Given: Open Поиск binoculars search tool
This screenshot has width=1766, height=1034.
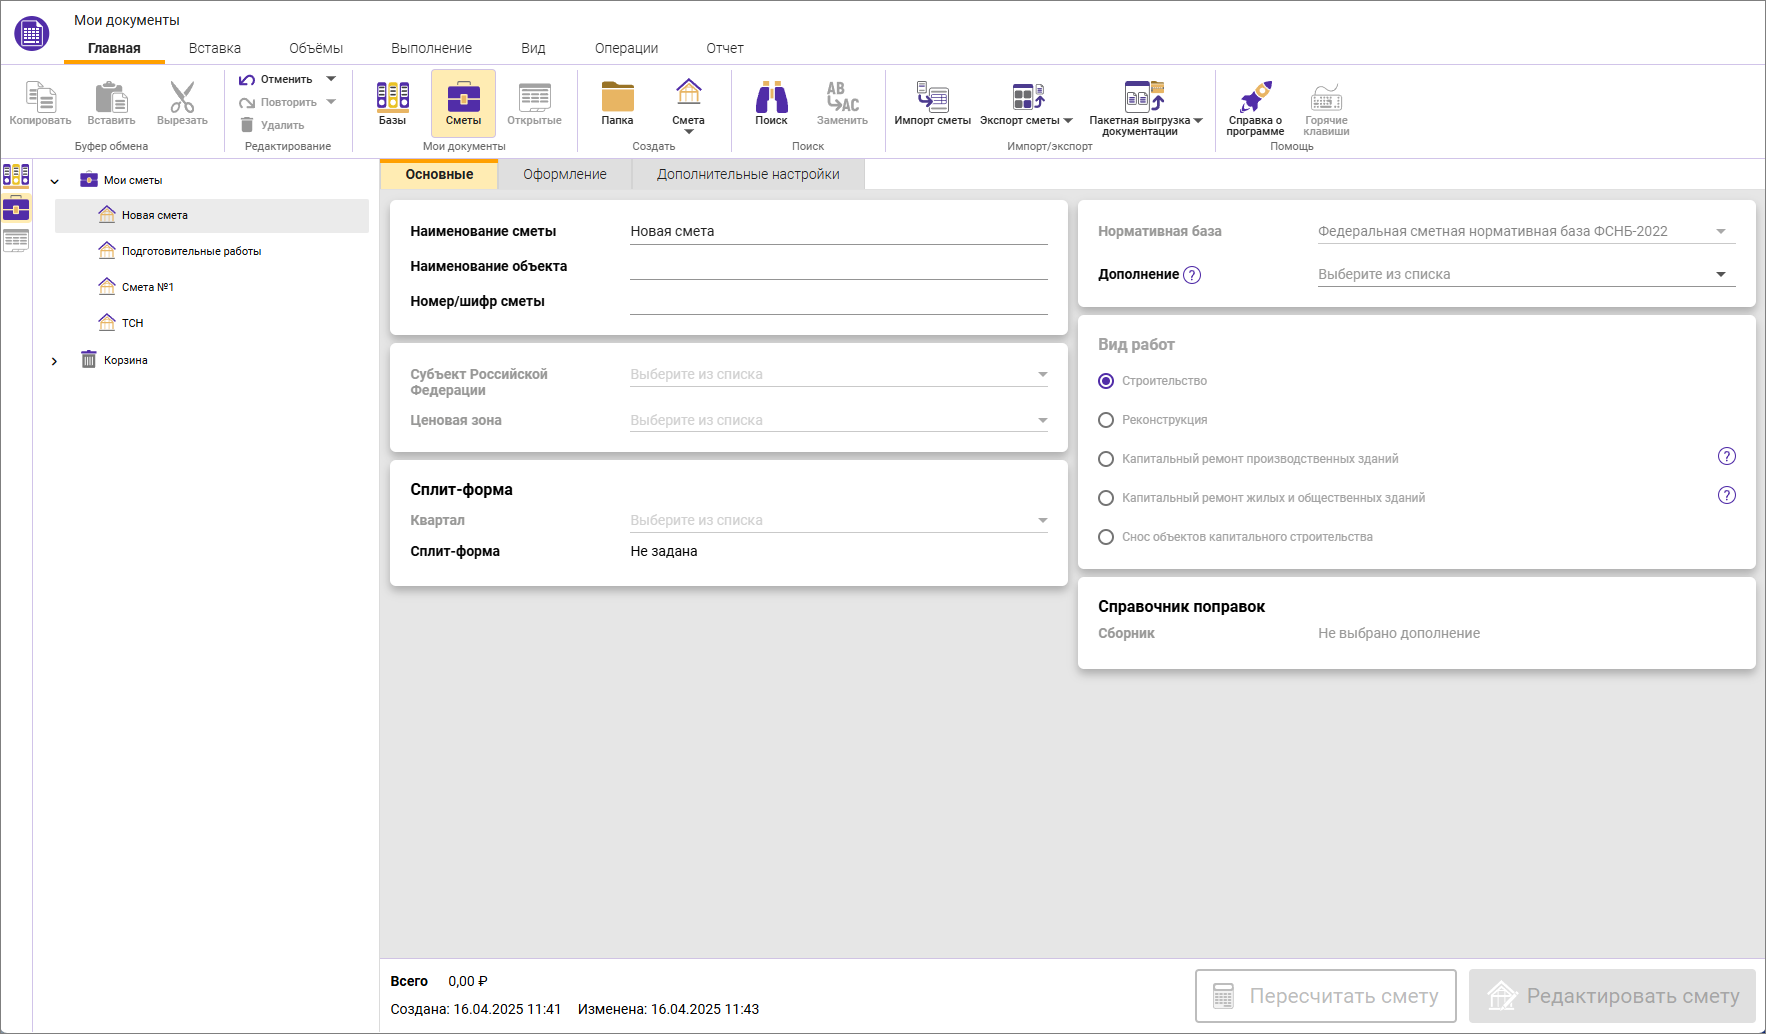Looking at the screenshot, I should (771, 97).
